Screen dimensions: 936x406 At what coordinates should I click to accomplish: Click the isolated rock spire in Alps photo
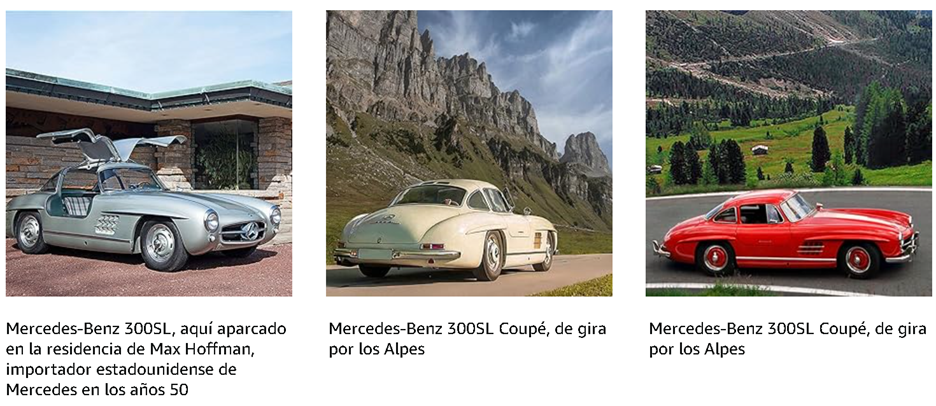[x=586, y=153]
